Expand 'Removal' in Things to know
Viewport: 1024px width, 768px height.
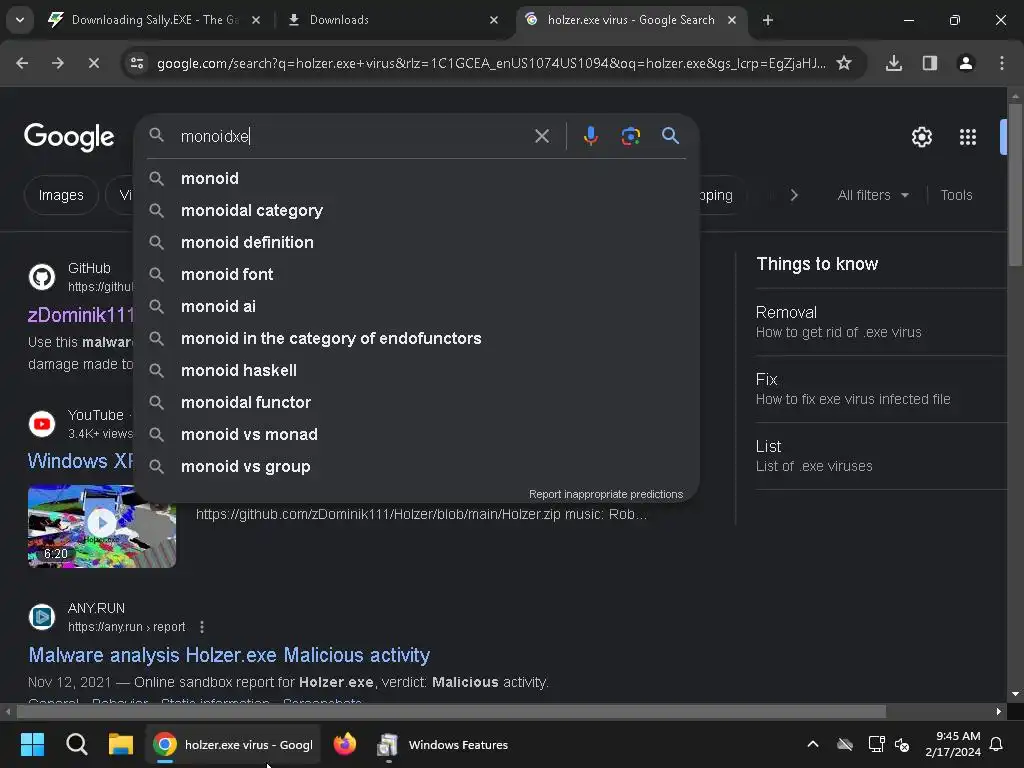point(881,322)
